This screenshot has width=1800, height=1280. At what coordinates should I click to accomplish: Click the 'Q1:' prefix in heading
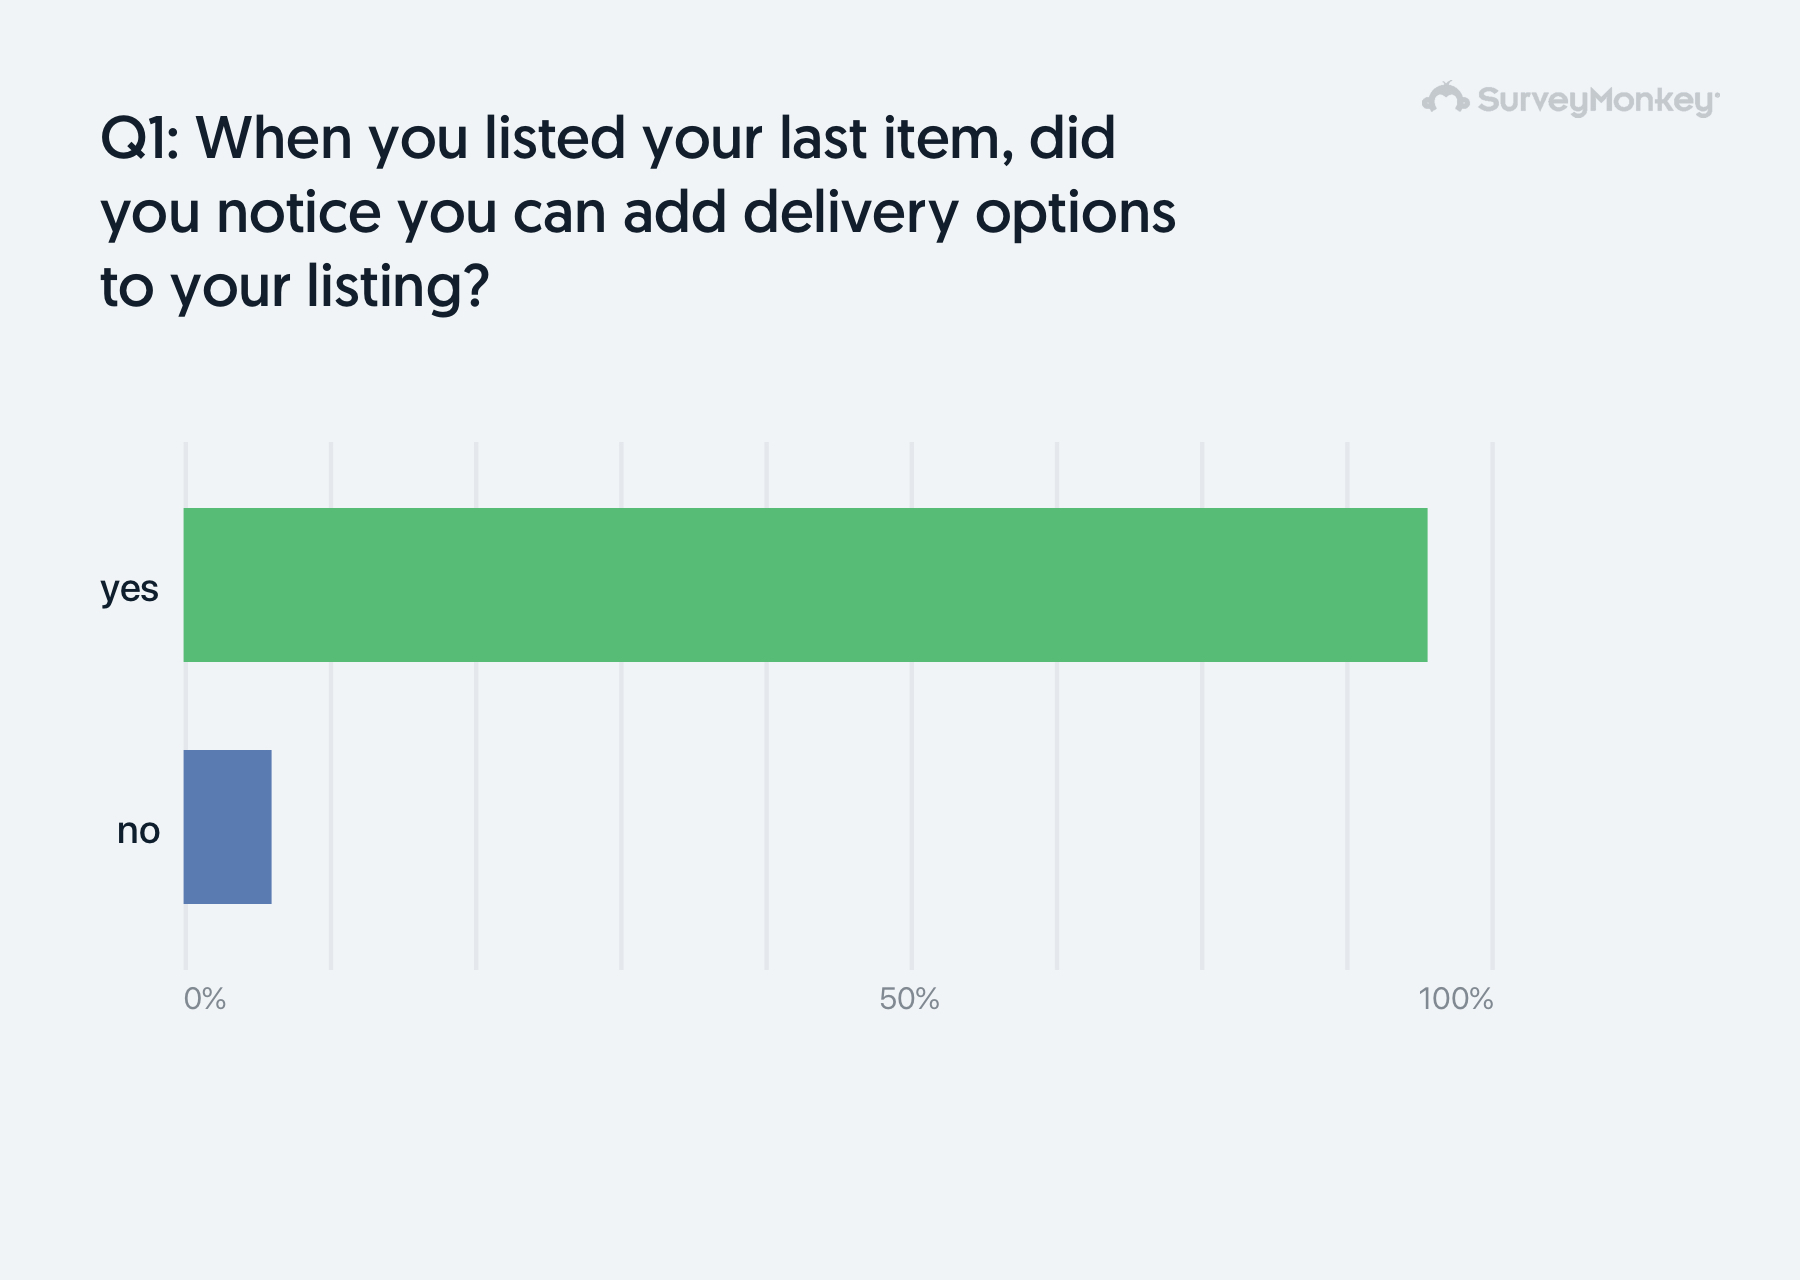tap(140, 138)
